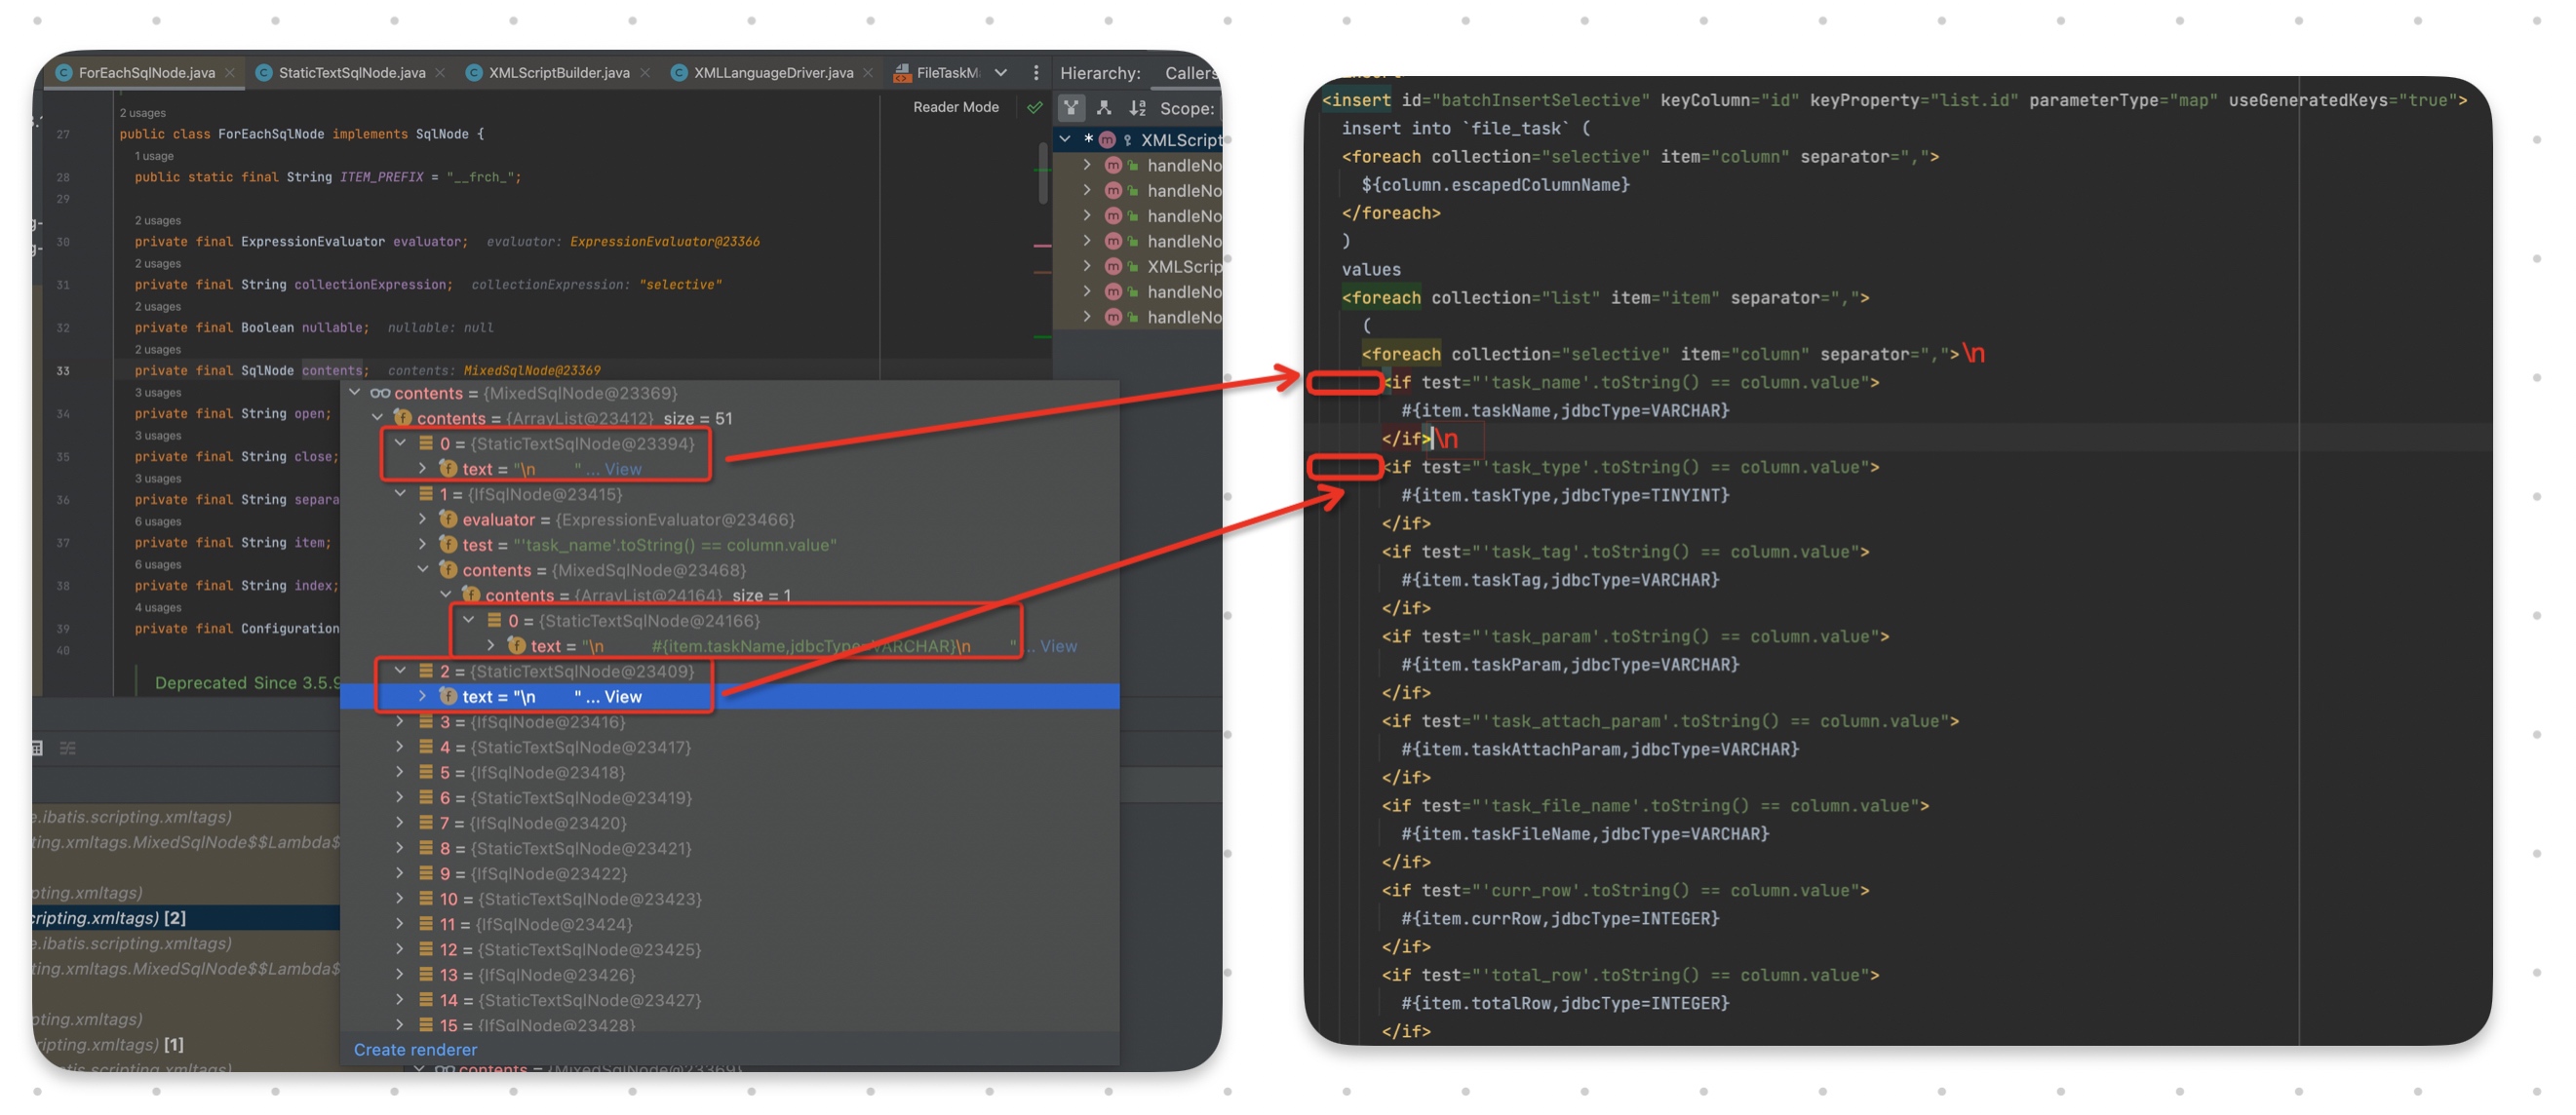Image resolution: width=2576 pixels, height=1115 pixels.
Task: Close the ForEachSqlNode.java tab
Action: tap(231, 72)
